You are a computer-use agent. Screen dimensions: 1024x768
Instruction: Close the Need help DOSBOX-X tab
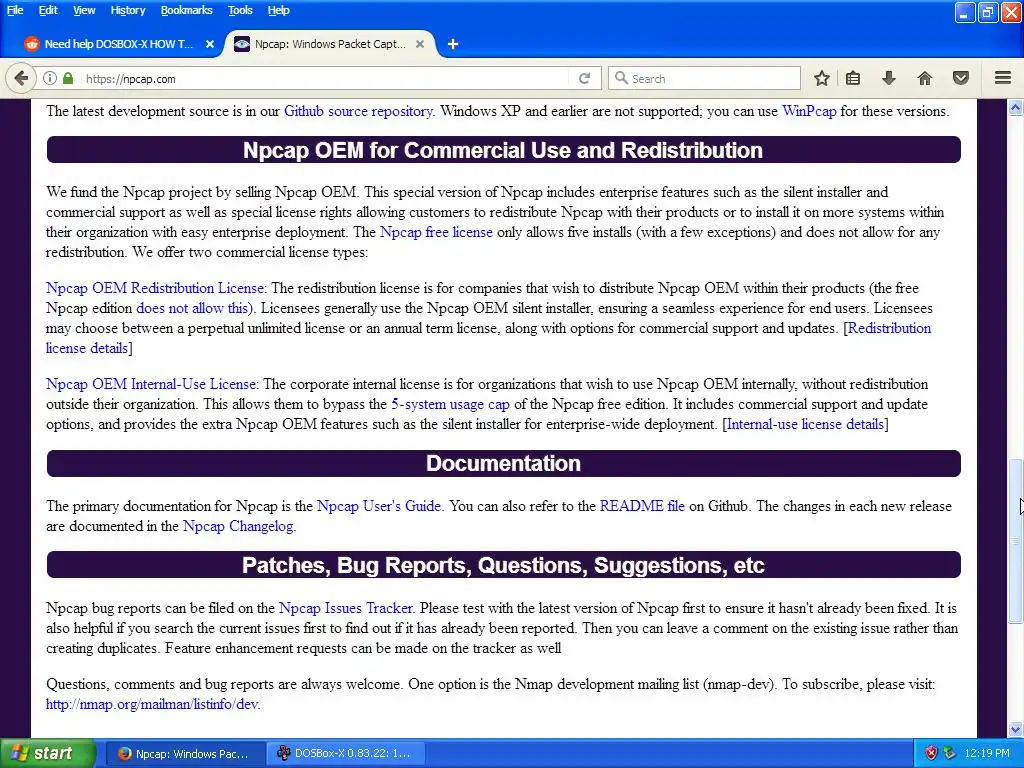(x=210, y=44)
